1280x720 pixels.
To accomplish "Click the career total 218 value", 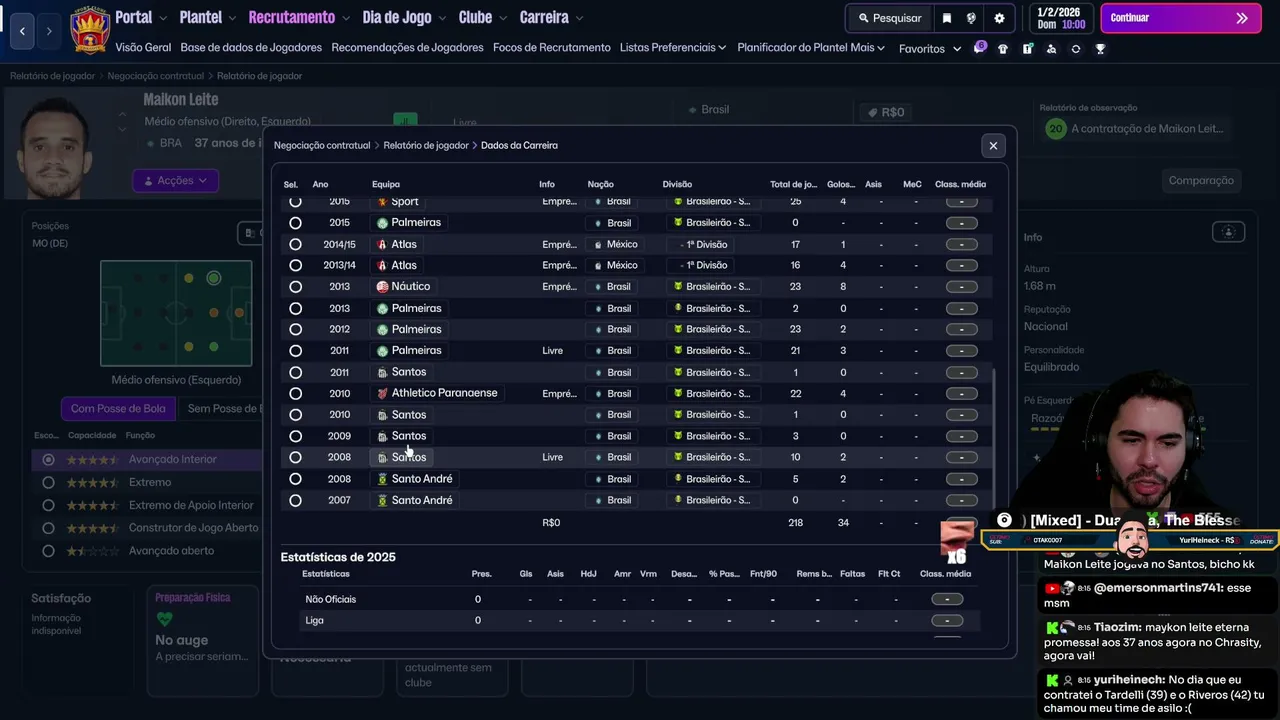I will click(x=795, y=523).
